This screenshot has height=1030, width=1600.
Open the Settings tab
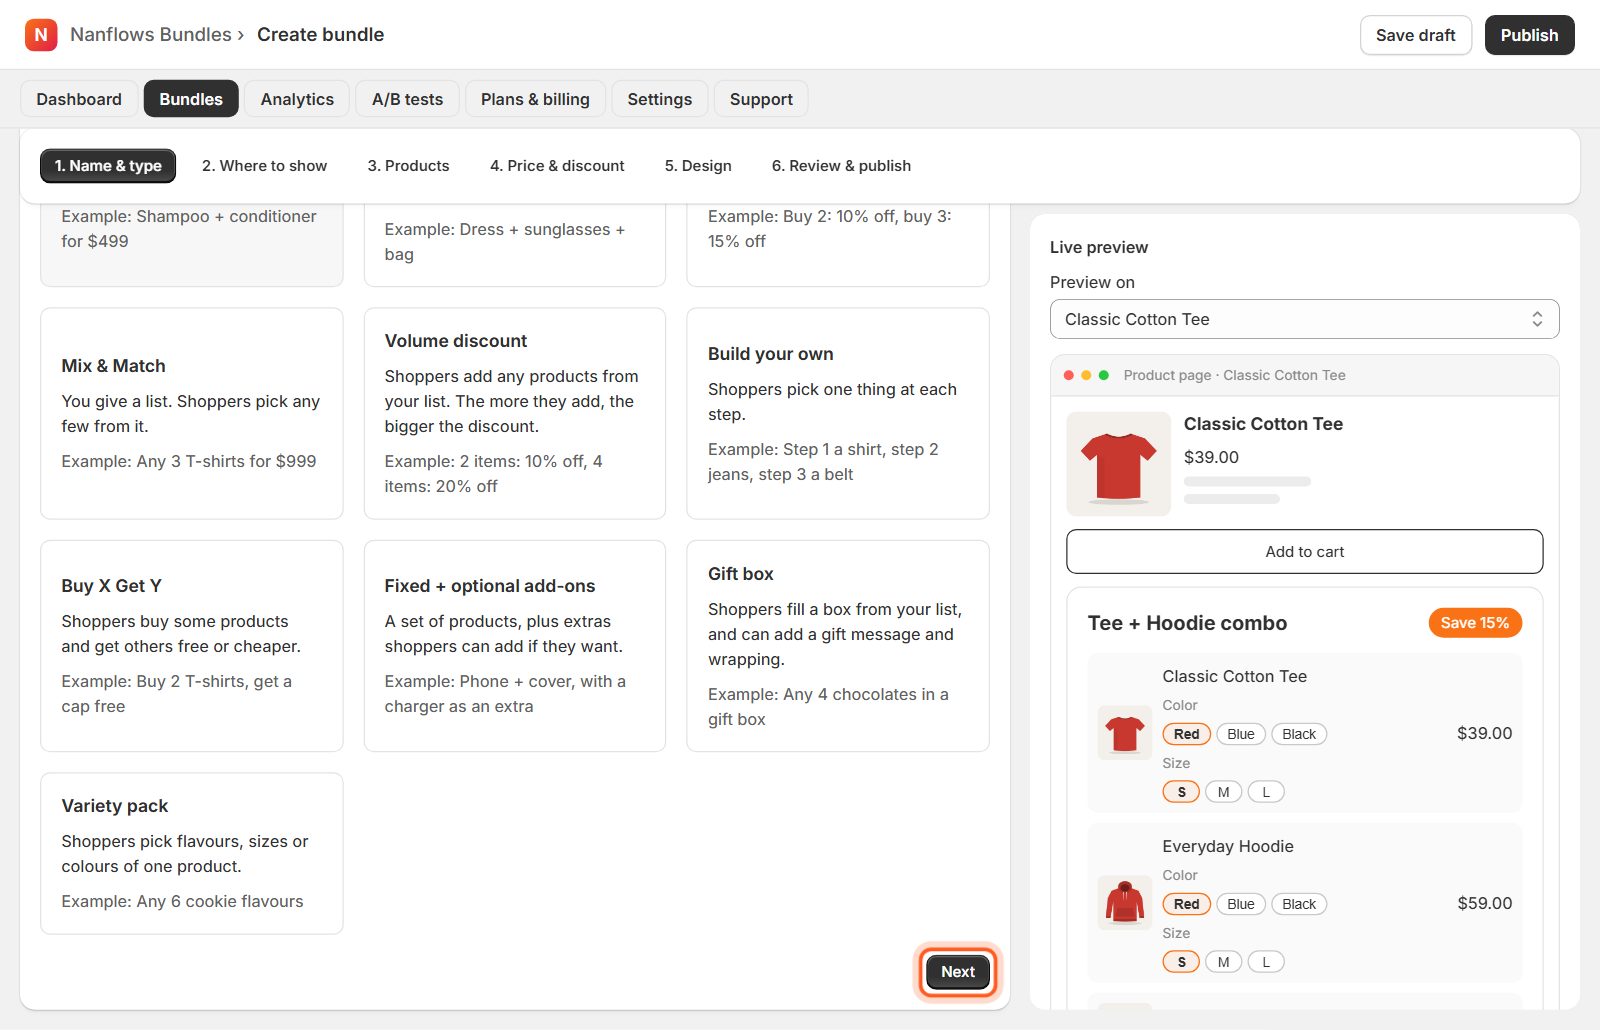coord(660,99)
